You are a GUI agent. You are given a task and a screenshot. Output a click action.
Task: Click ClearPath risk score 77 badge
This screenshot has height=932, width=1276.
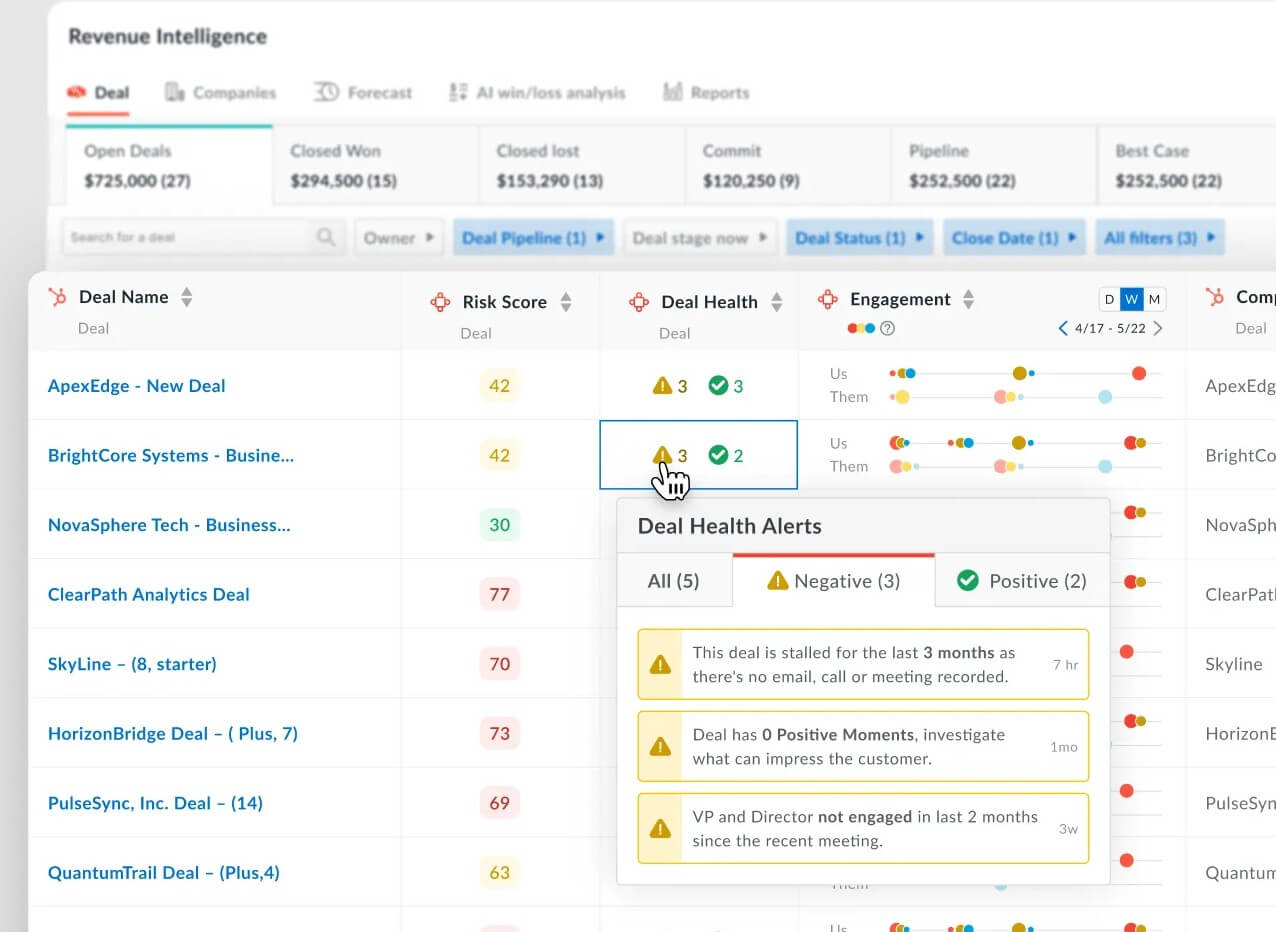pyautogui.click(x=499, y=595)
